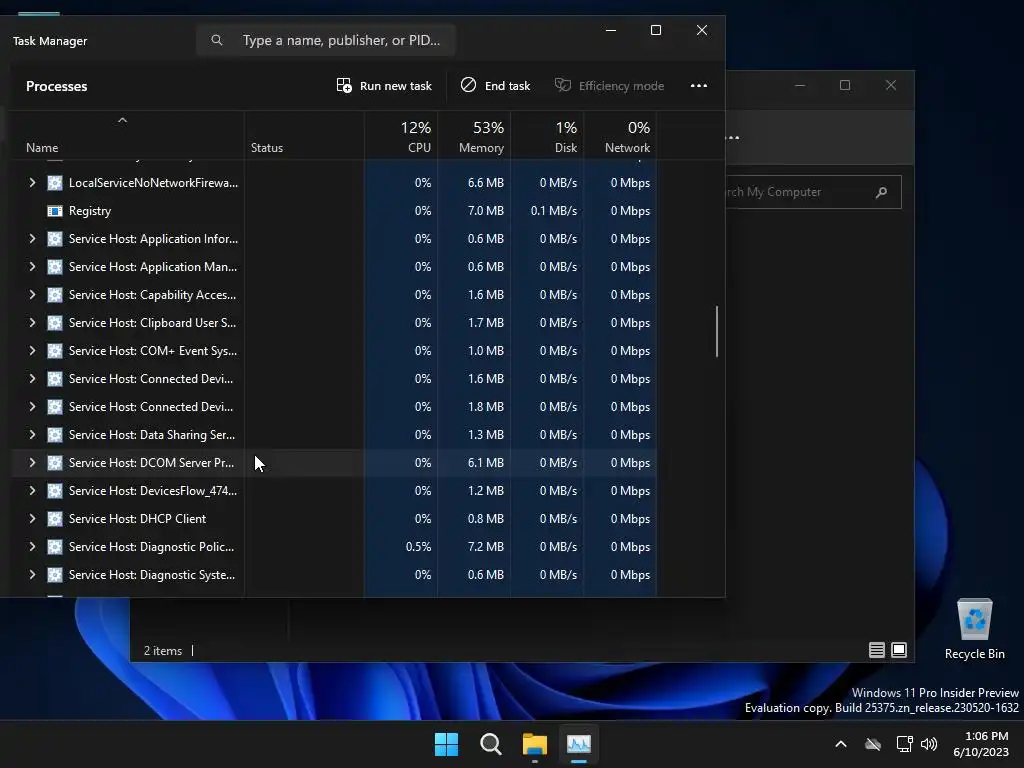Open the network tray icon

[x=904, y=744]
